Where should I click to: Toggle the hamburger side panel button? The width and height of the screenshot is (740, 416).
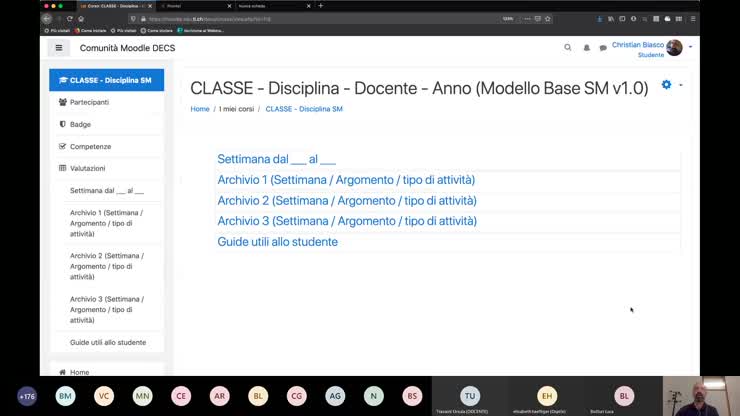click(58, 47)
